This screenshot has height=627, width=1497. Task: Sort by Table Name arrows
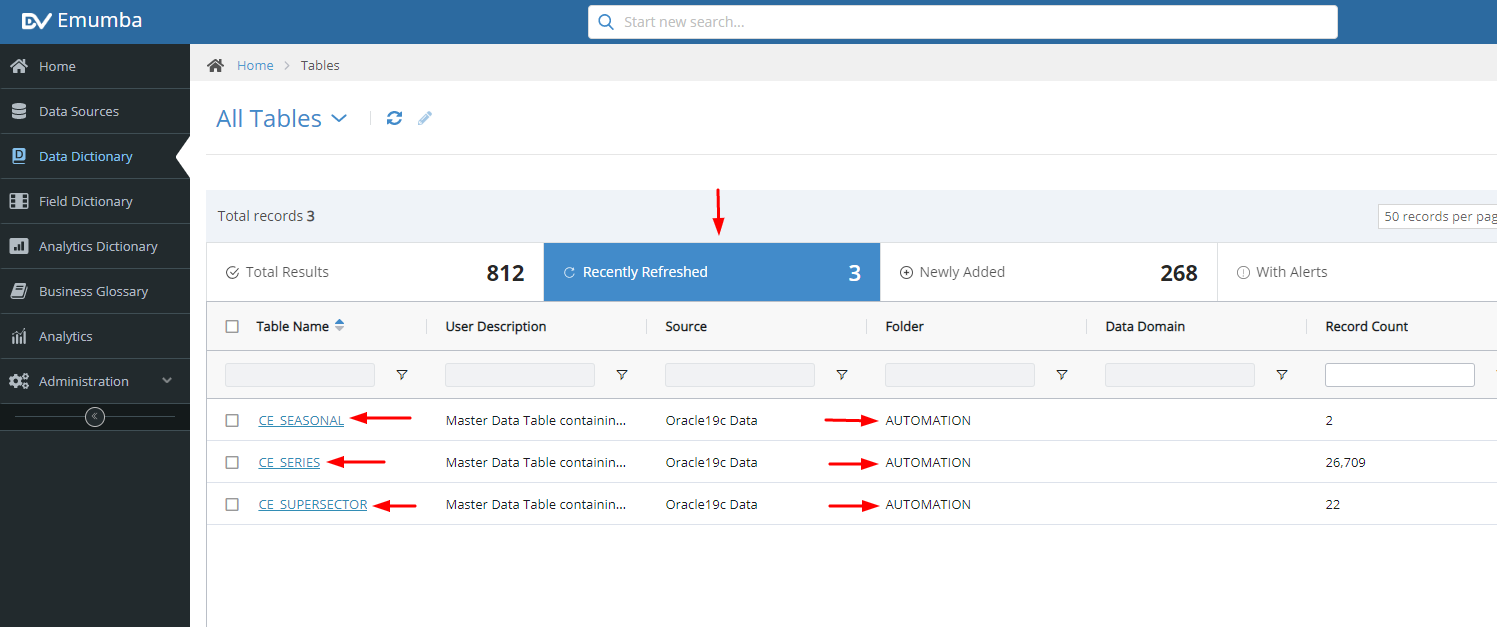339,325
